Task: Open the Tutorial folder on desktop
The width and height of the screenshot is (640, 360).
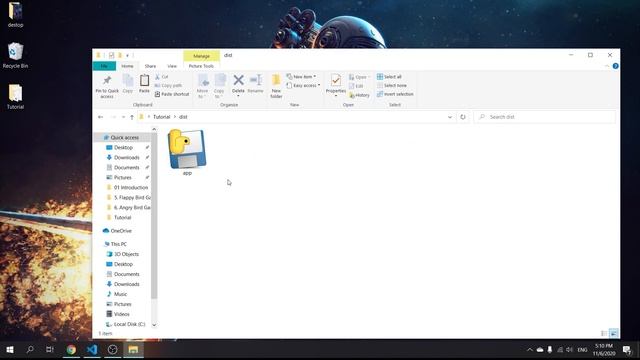Action: 16,97
